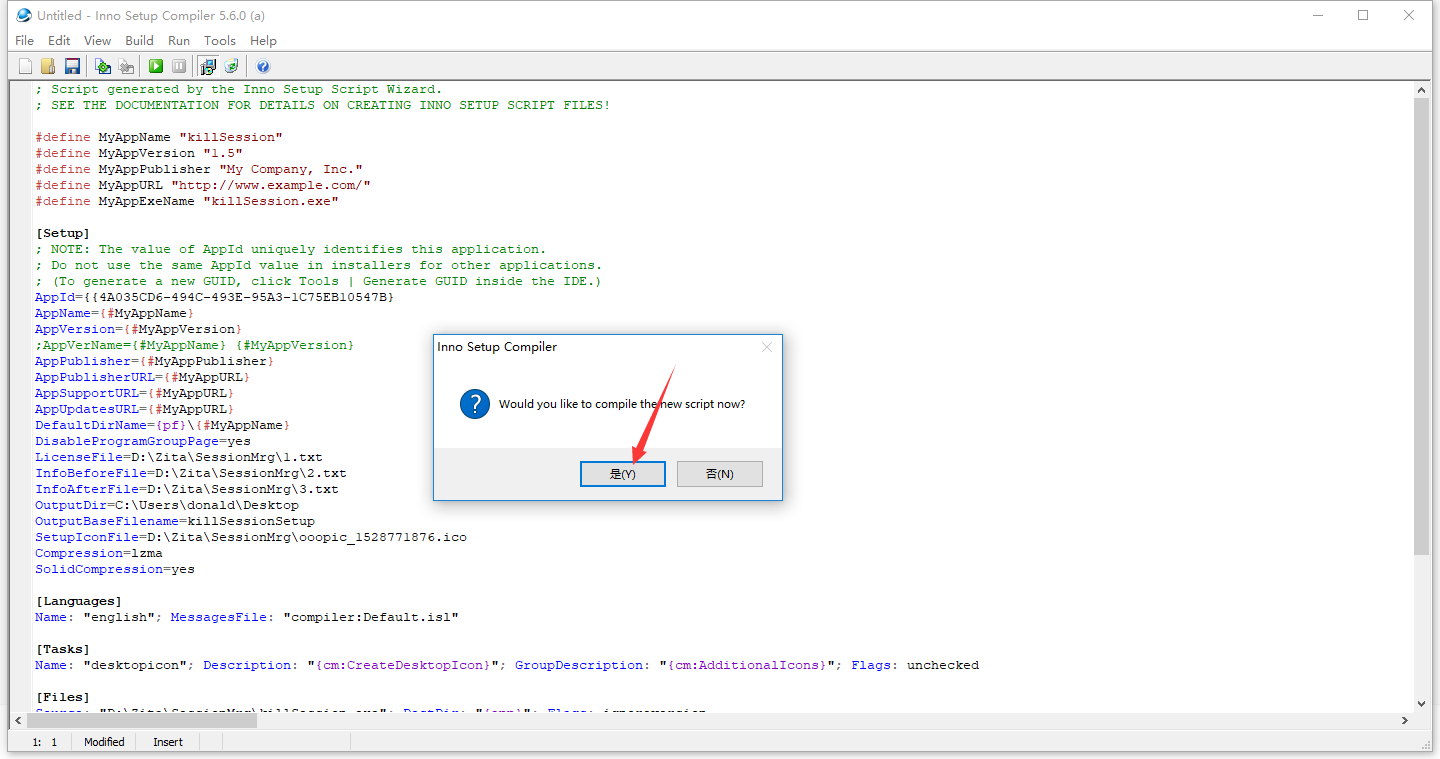Click the OutputDir=C:\Users\donald\Desktop line
This screenshot has height=759, width=1440.
pyautogui.click(x=167, y=505)
